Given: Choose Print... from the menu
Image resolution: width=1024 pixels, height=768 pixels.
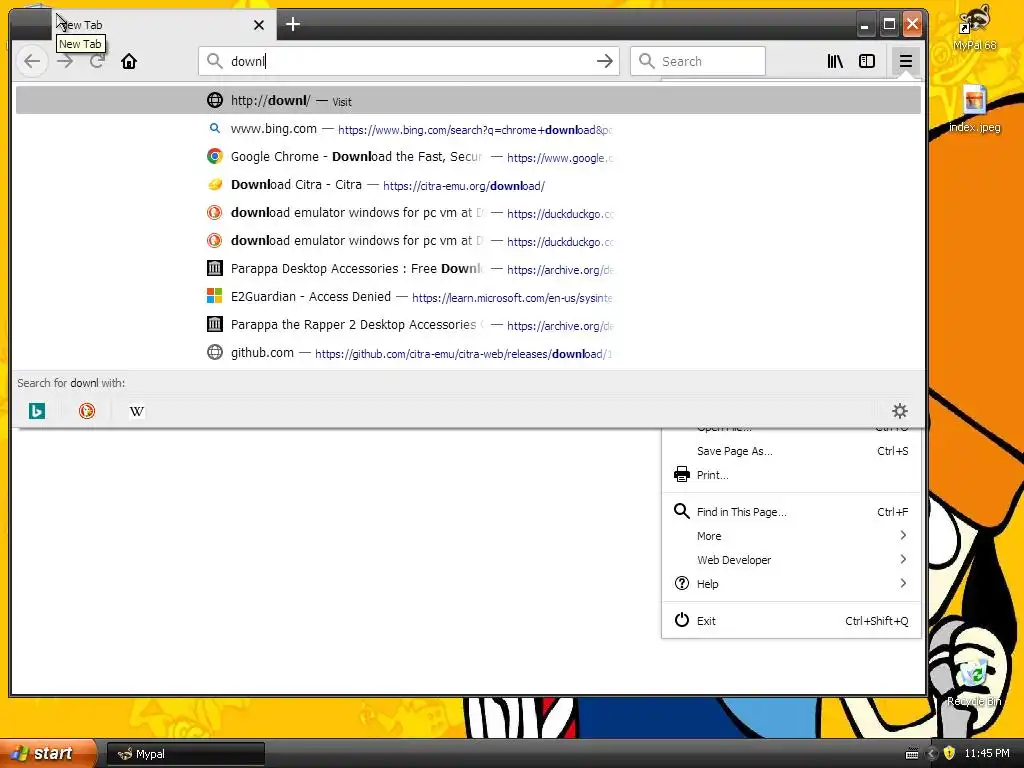Looking at the screenshot, I should [791, 475].
